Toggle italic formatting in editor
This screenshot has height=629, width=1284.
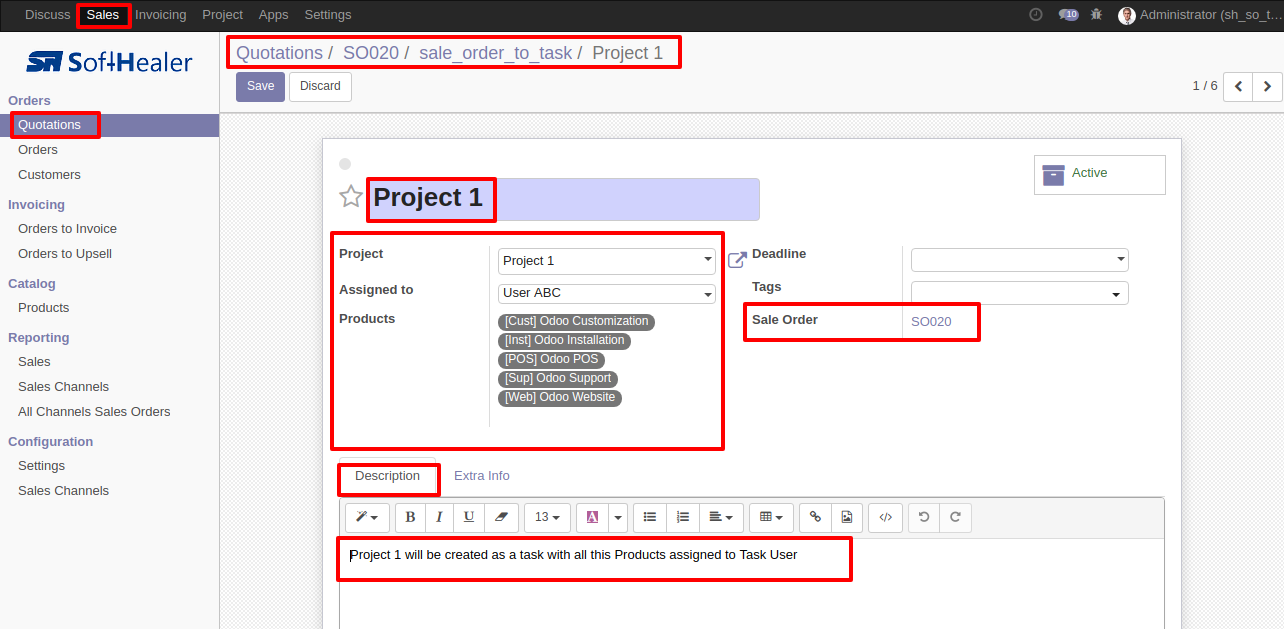[x=439, y=517]
